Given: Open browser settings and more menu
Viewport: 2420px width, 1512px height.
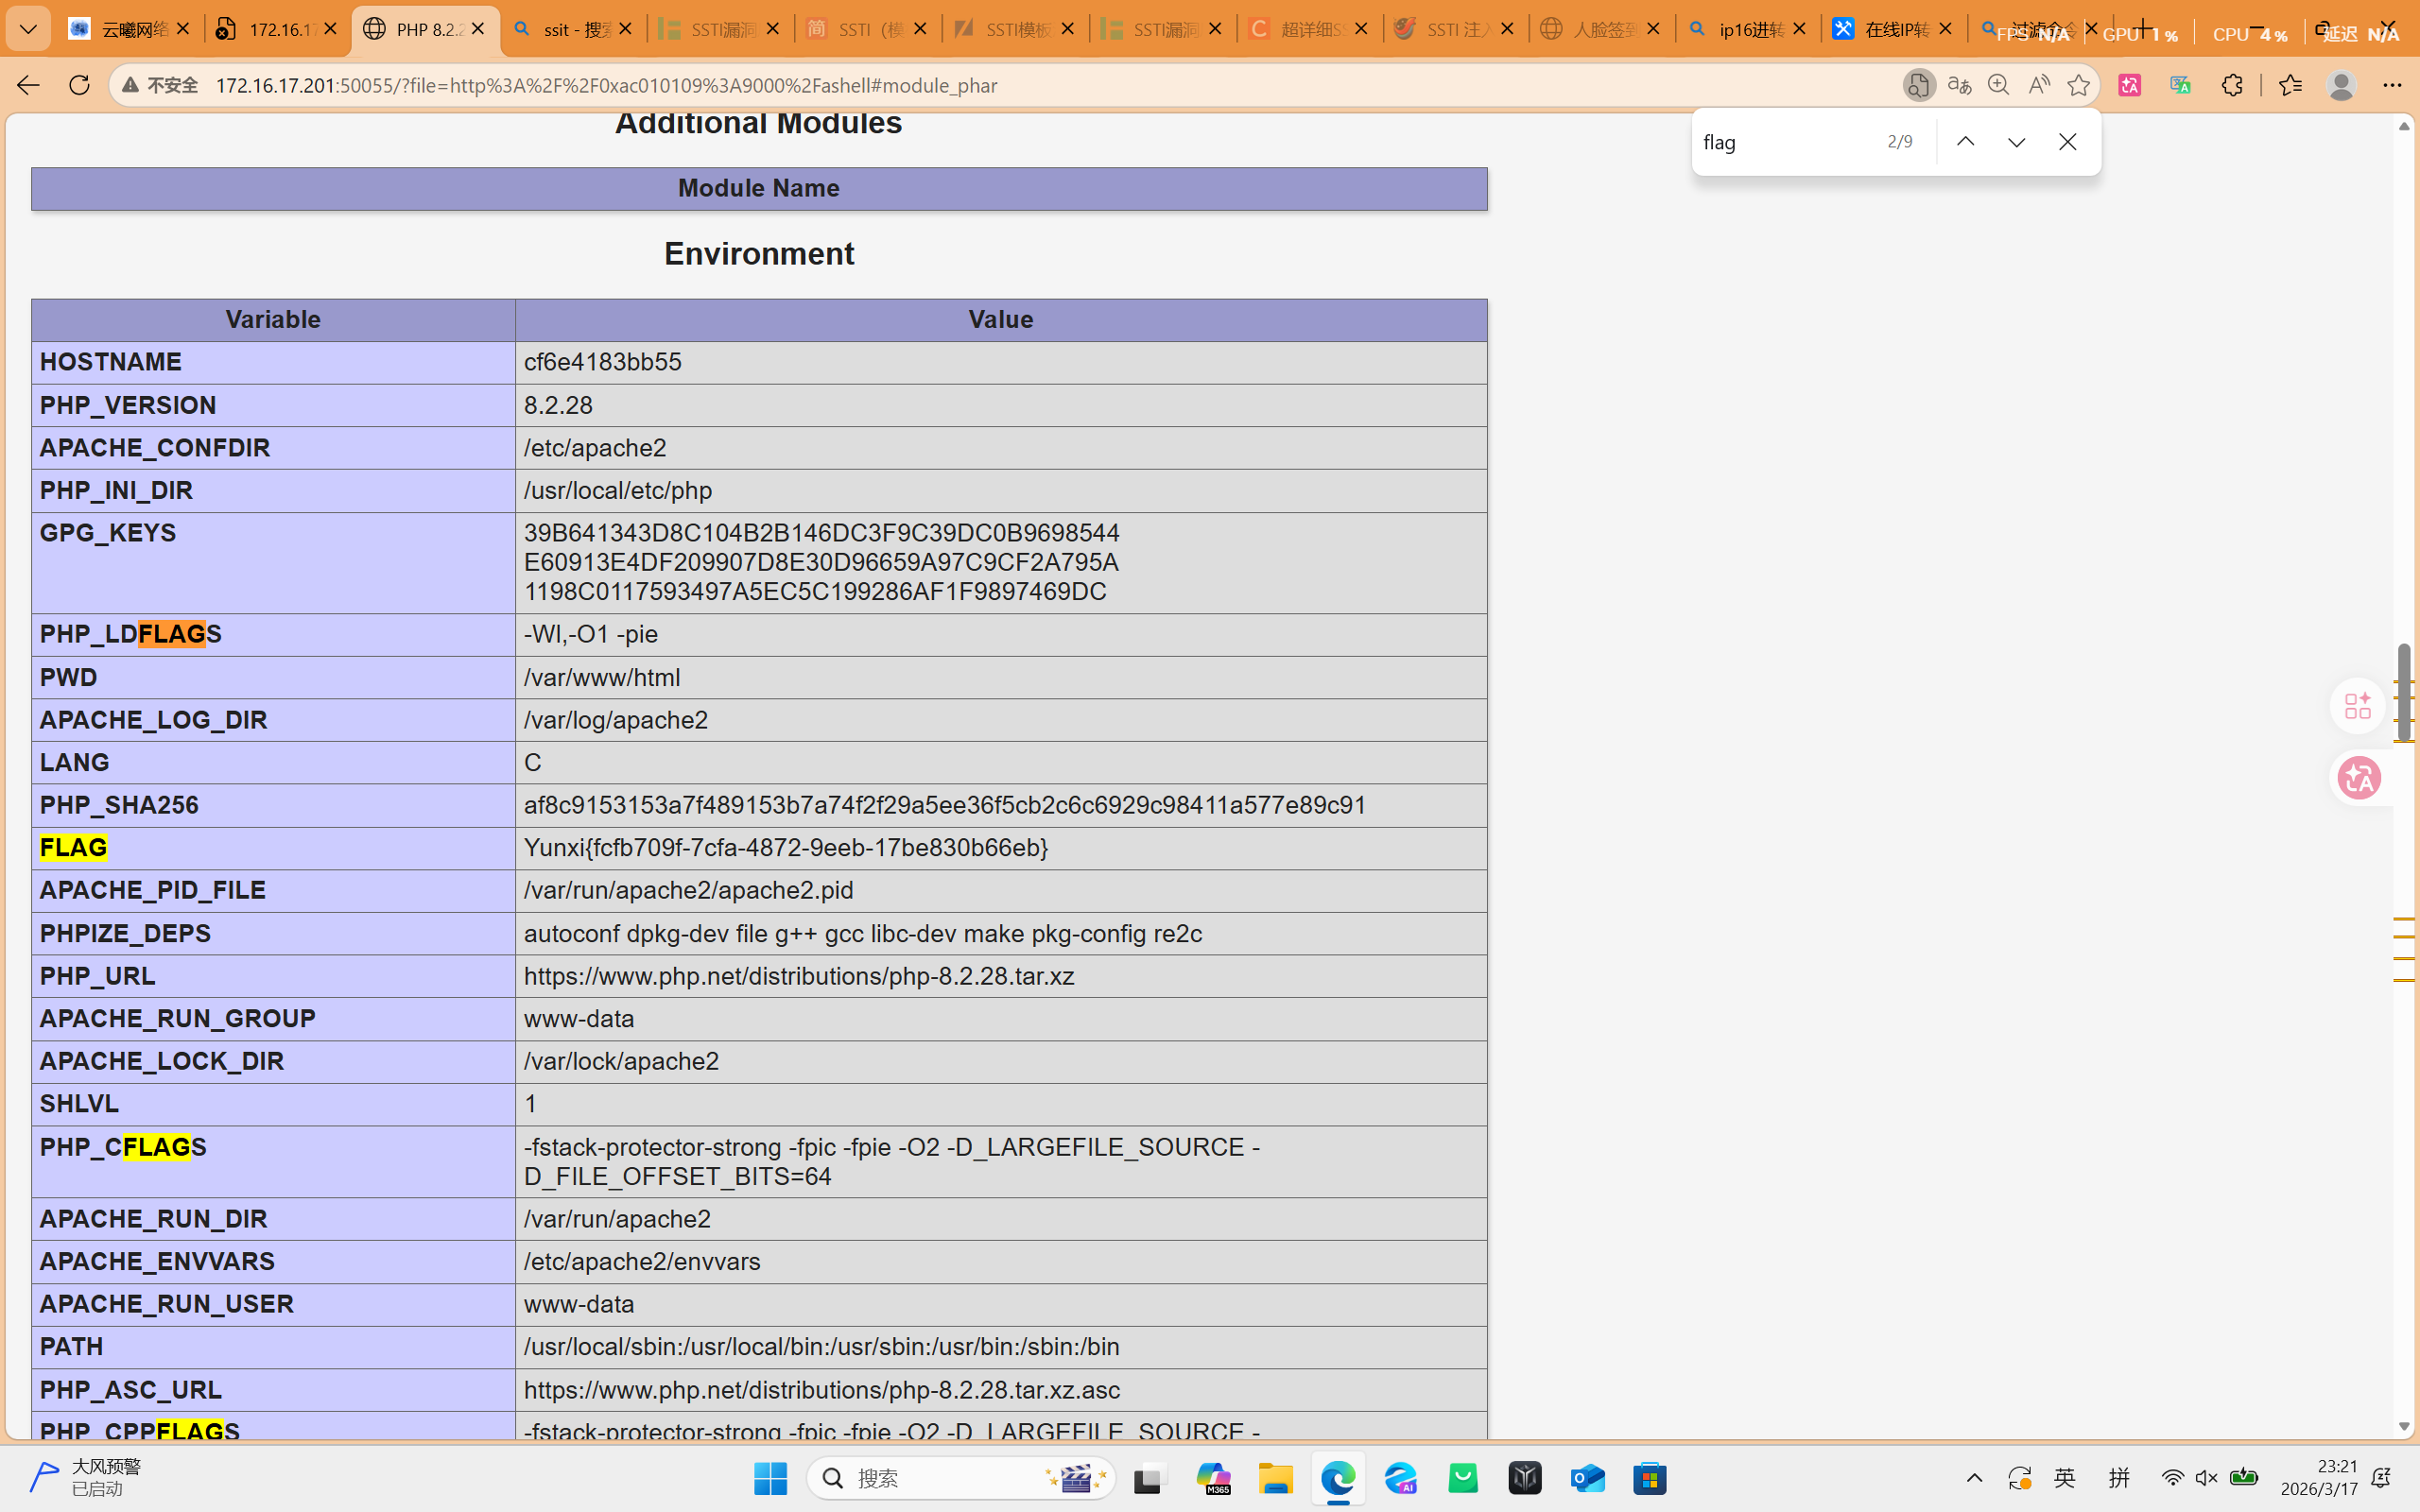Looking at the screenshot, I should point(2392,85).
